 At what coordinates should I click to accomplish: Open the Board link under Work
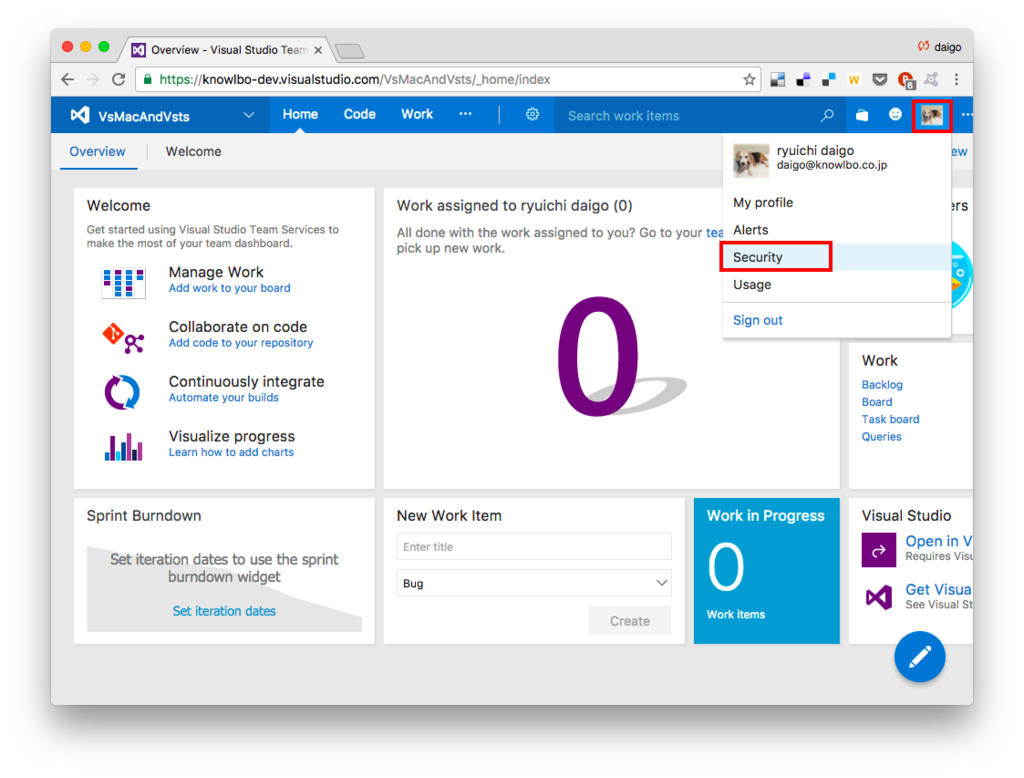pyautogui.click(x=876, y=402)
